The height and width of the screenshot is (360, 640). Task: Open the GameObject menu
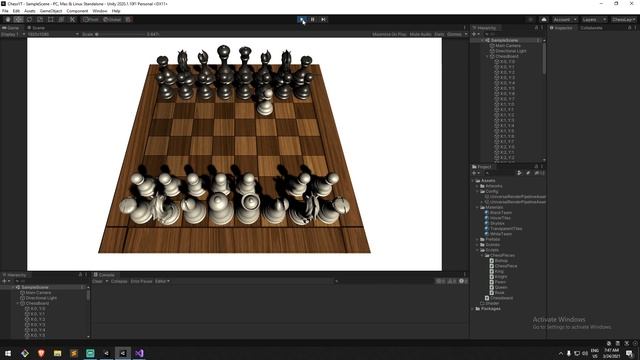tap(51, 11)
